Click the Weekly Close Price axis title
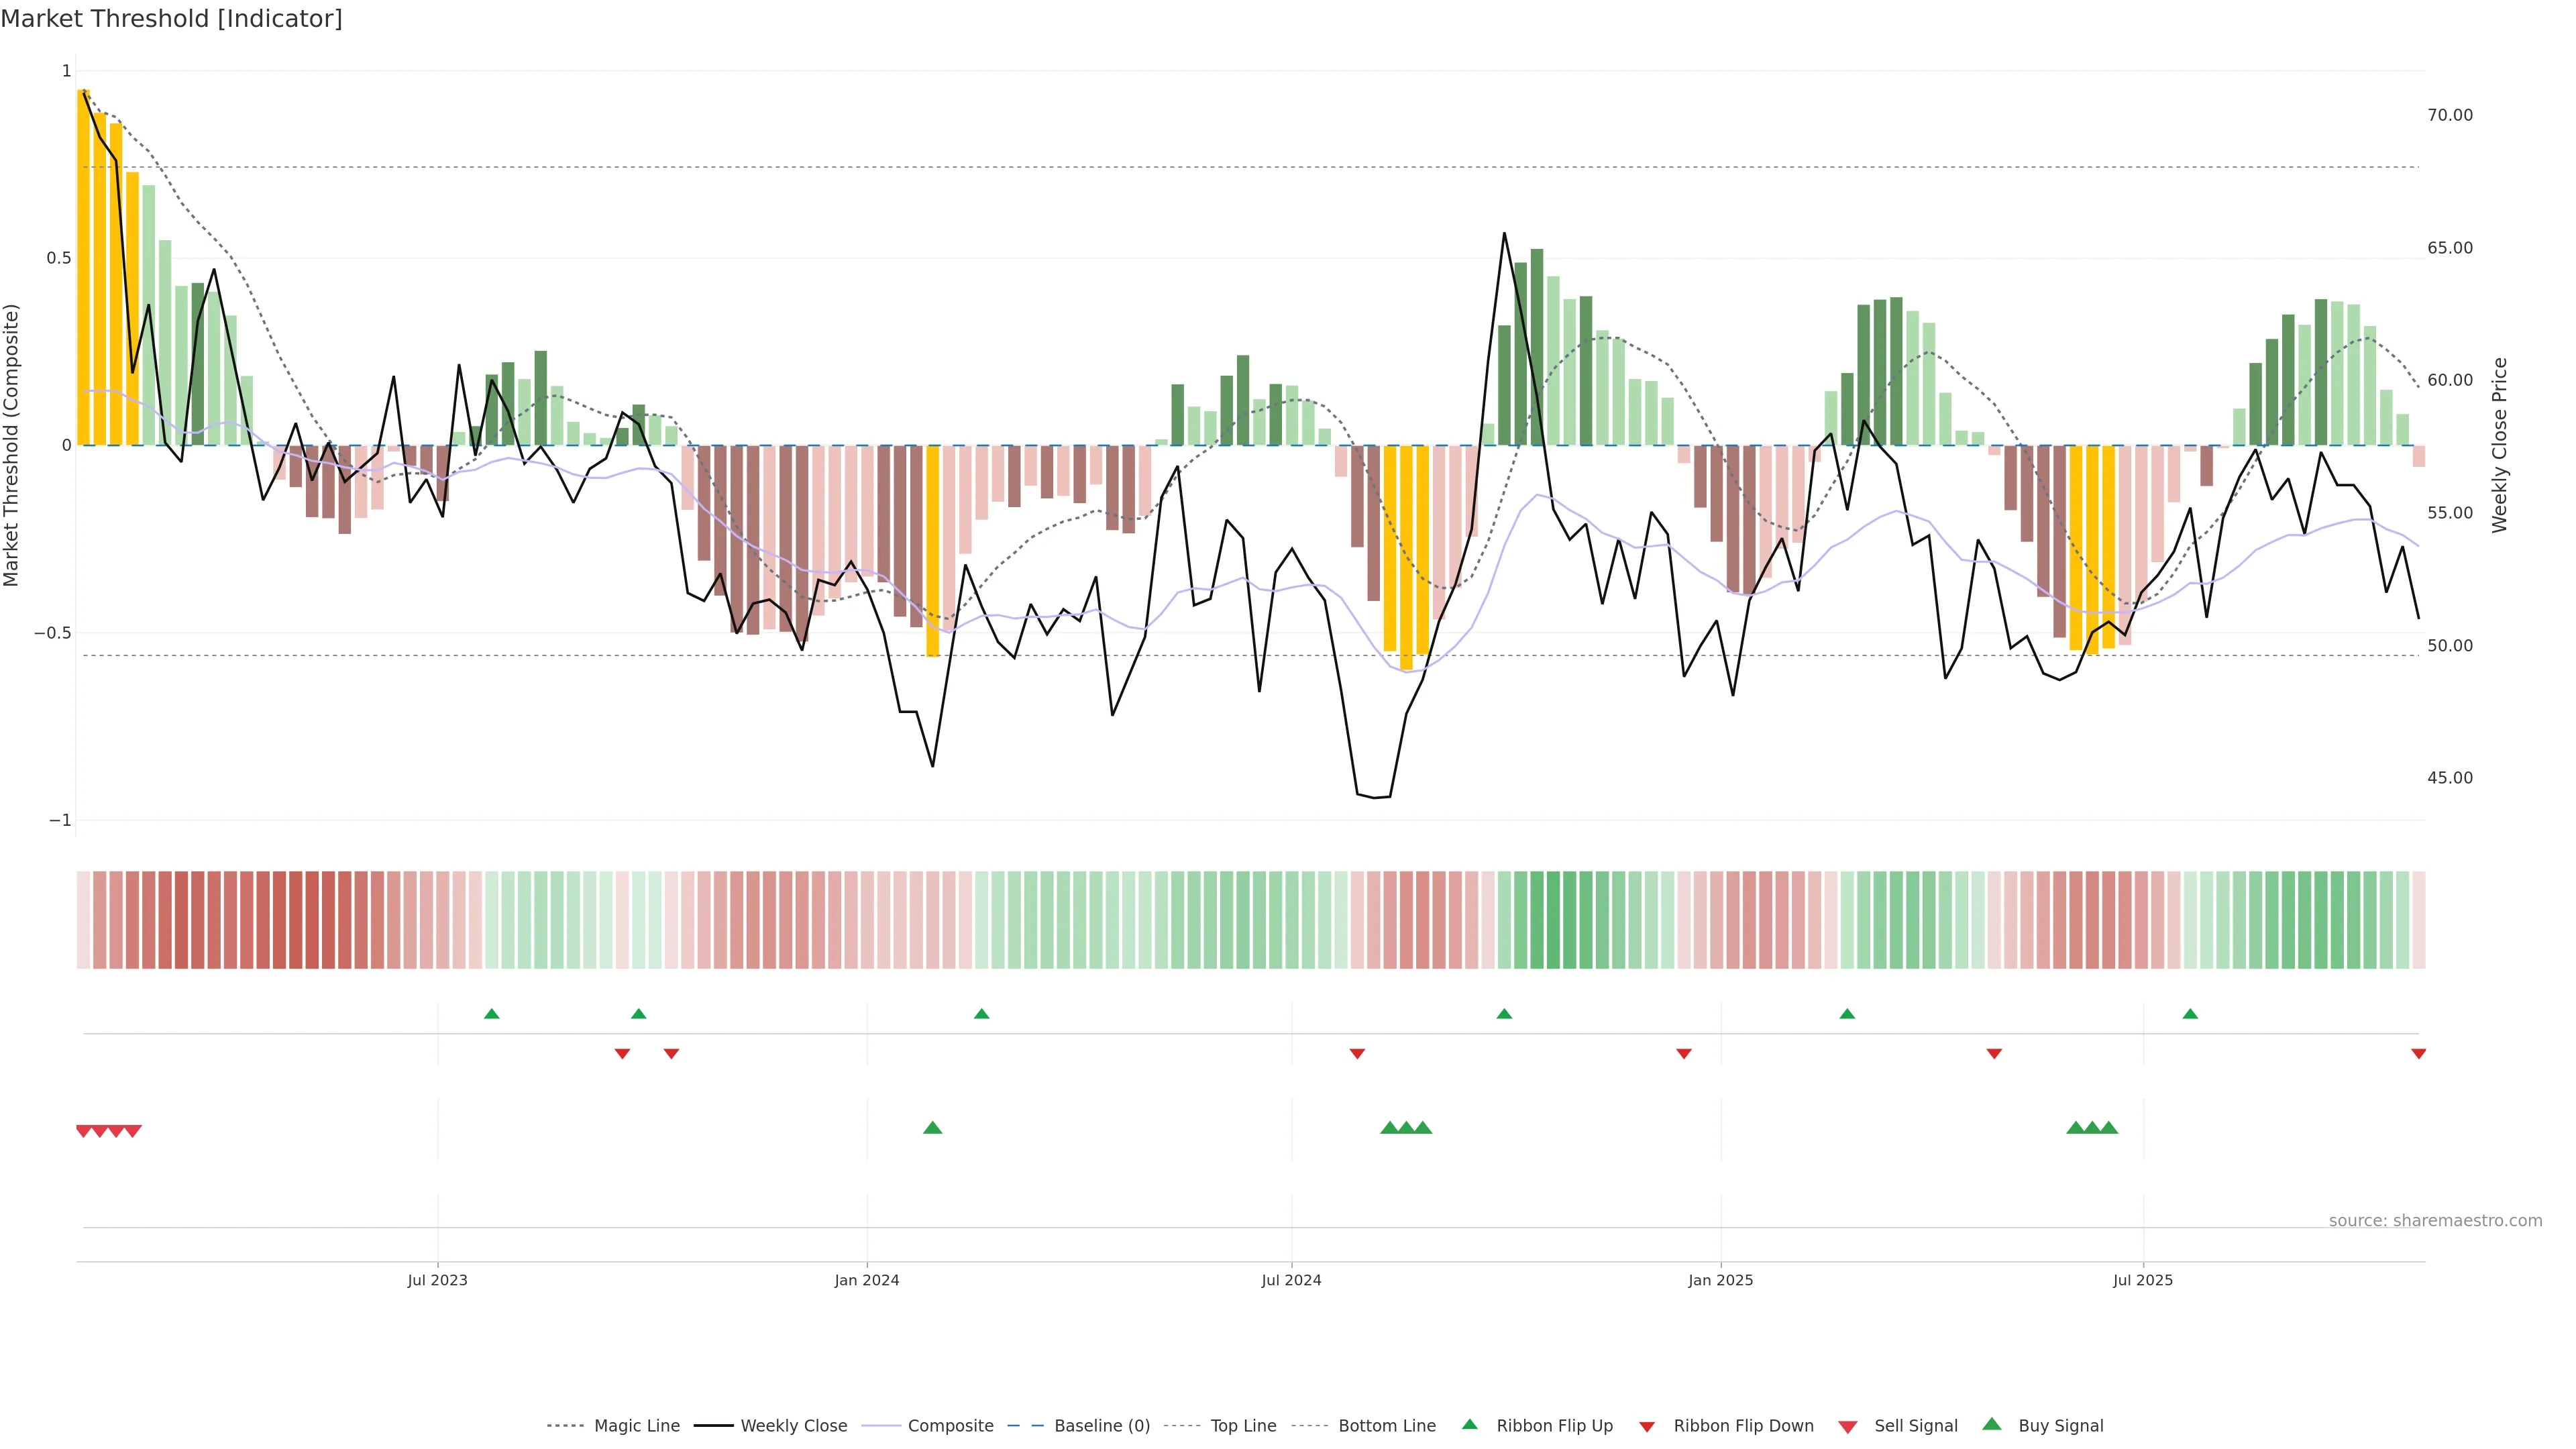The height and width of the screenshot is (1449, 2576). tap(2499, 445)
